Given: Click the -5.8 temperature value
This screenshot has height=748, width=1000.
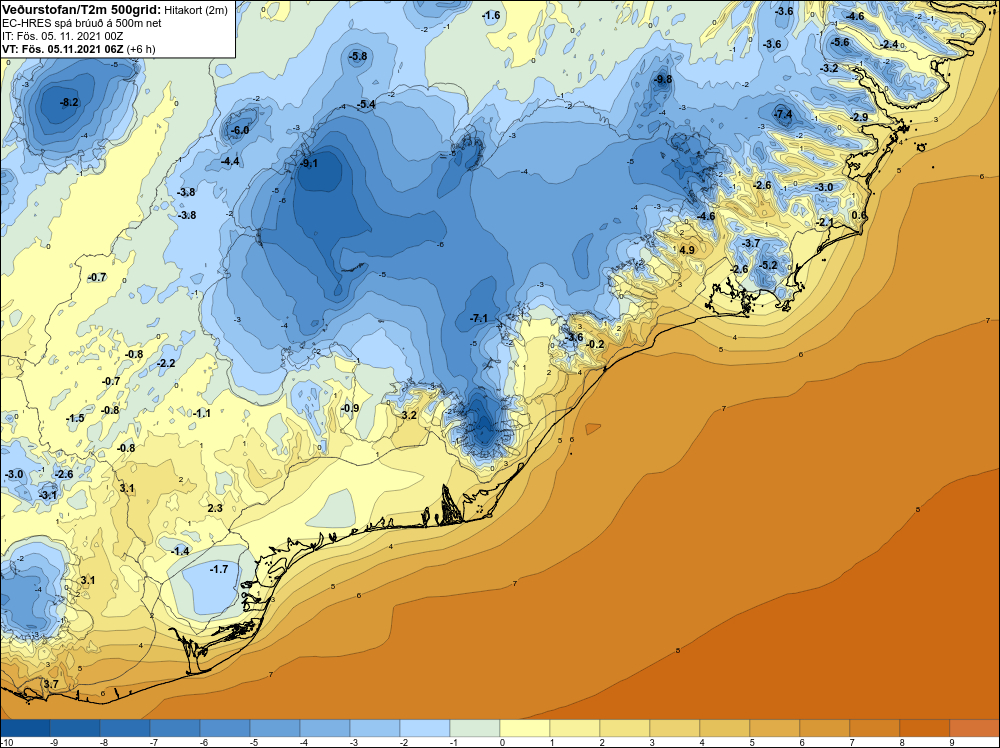Looking at the screenshot, I should pos(358,56).
